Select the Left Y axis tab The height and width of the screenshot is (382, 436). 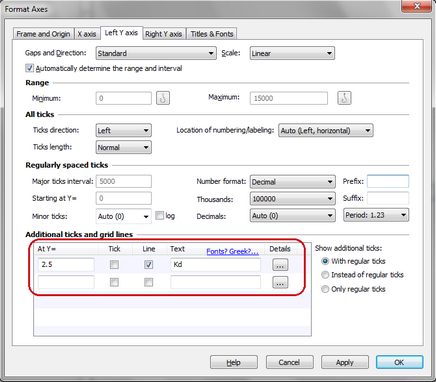pyautogui.click(x=121, y=33)
